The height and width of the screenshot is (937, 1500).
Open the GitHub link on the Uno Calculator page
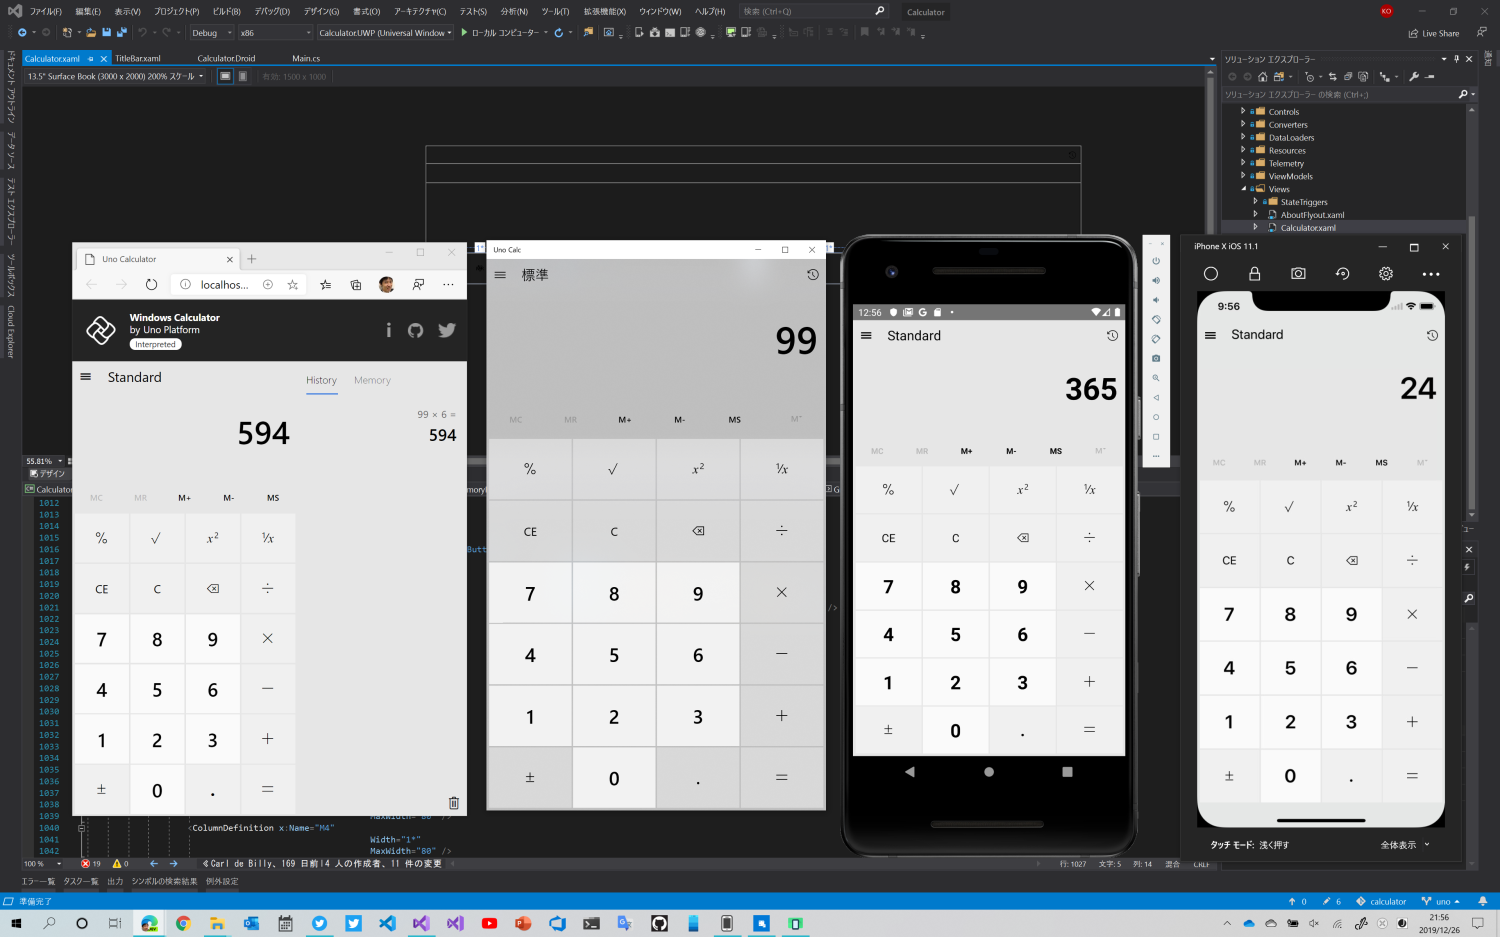click(x=415, y=330)
